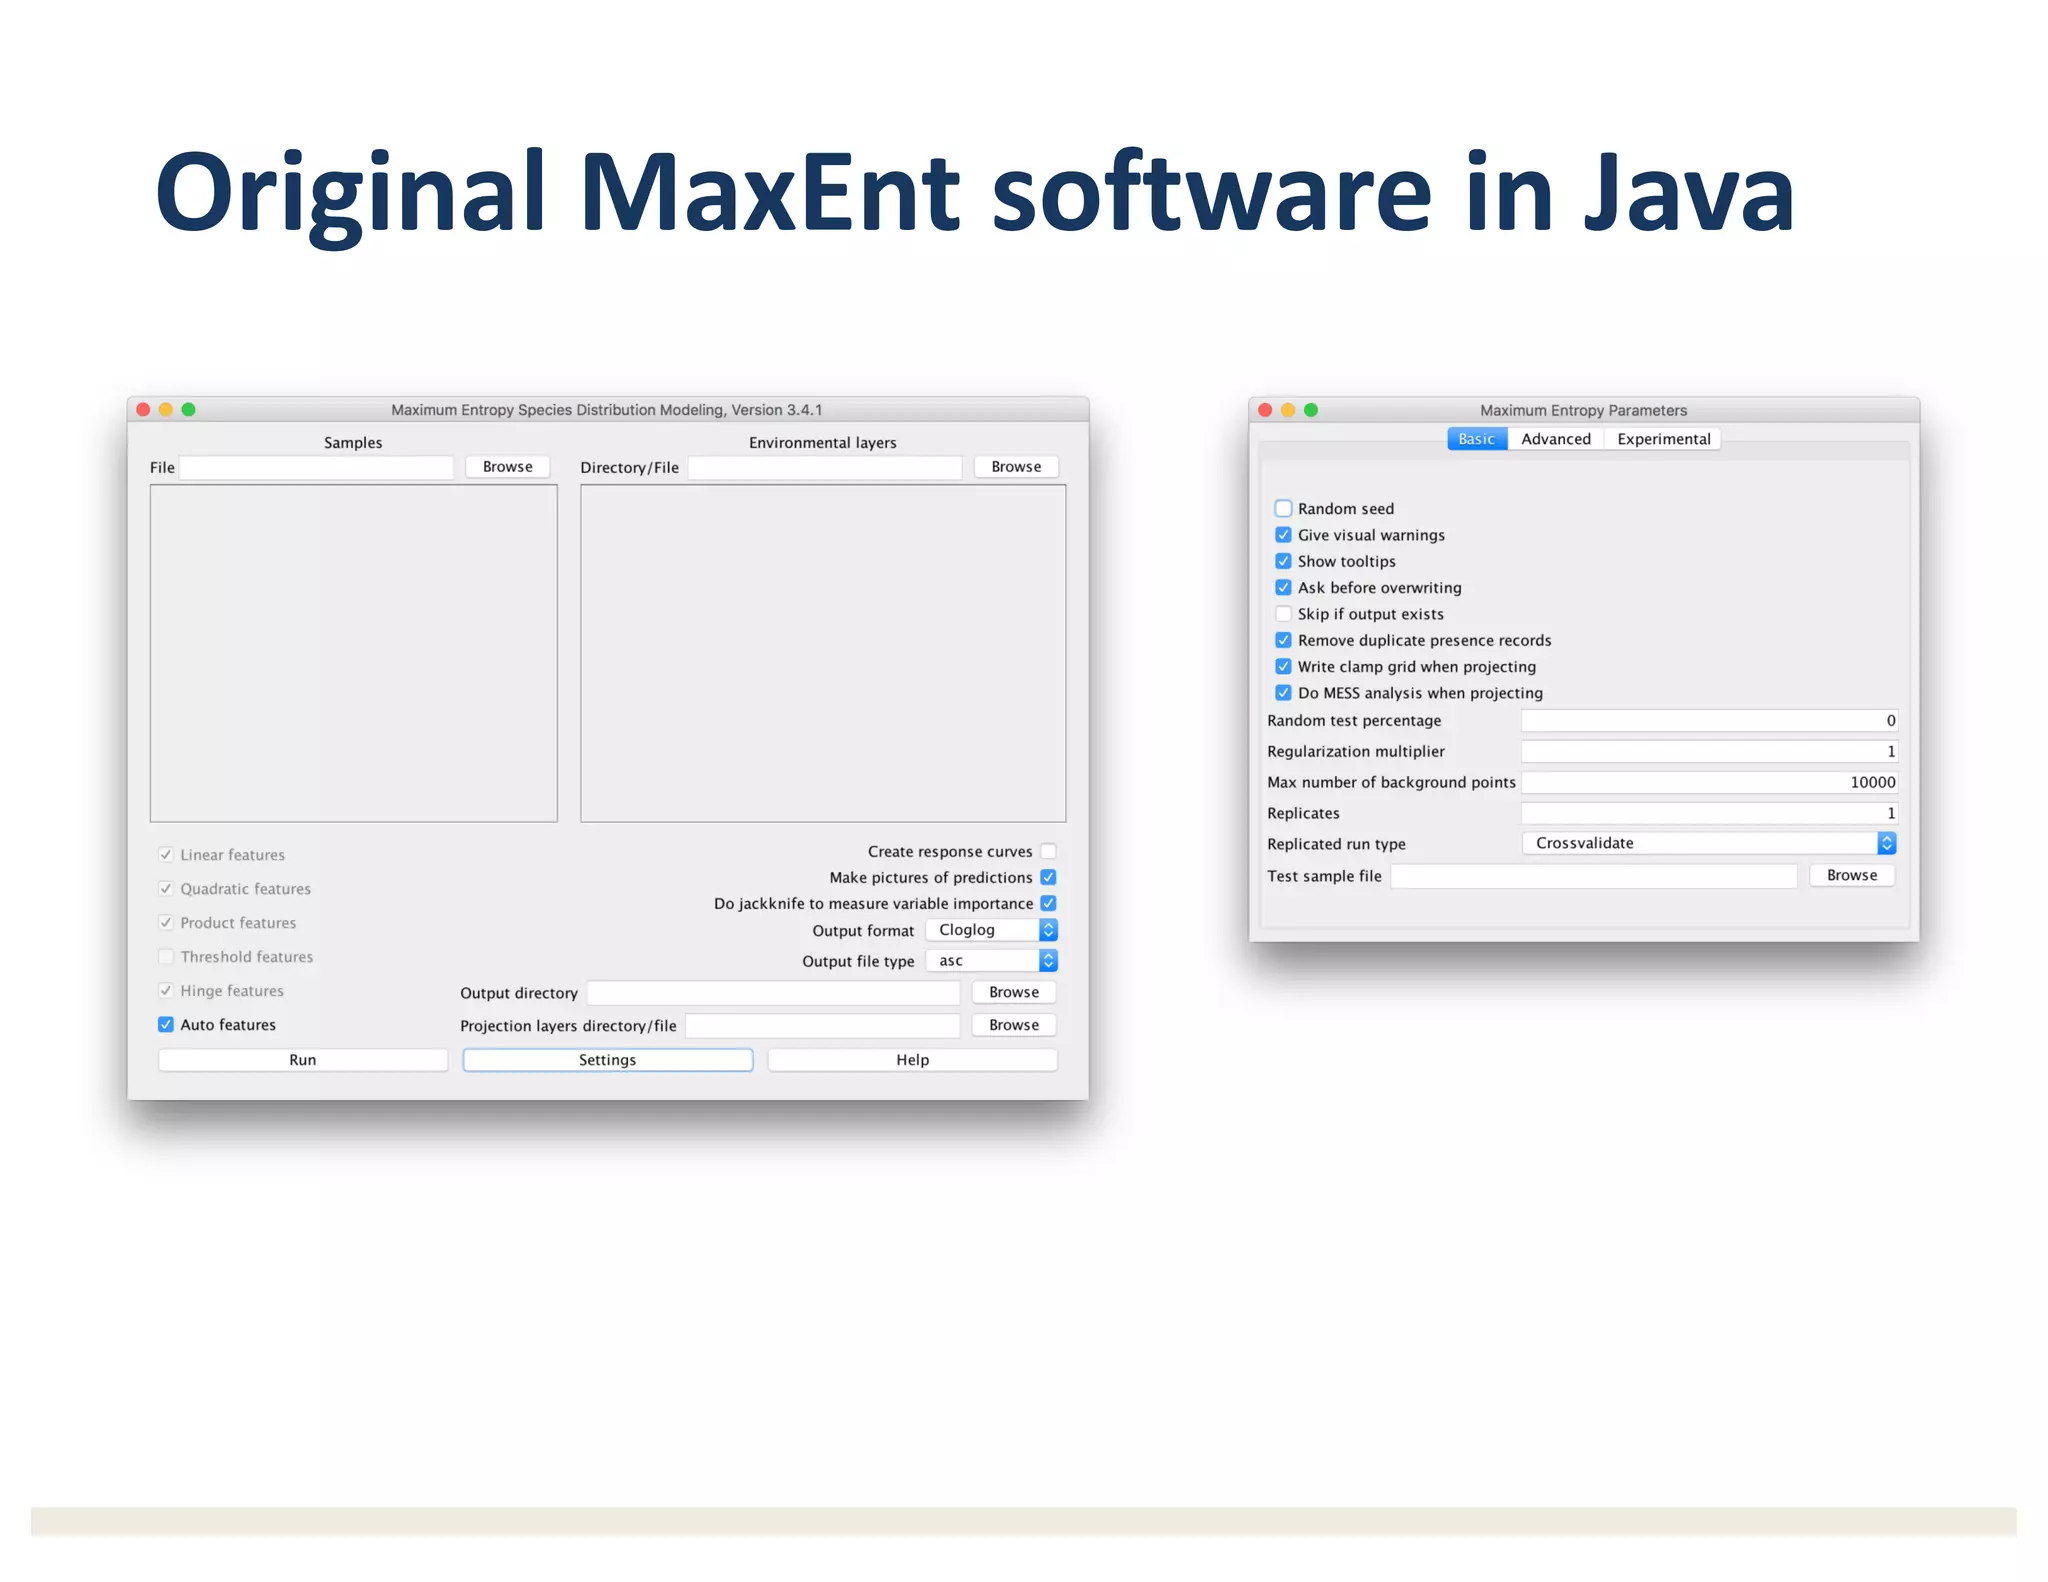Minimize the Maximum Entropy Parameters window
This screenshot has height=1582, width=2048.
point(1288,410)
